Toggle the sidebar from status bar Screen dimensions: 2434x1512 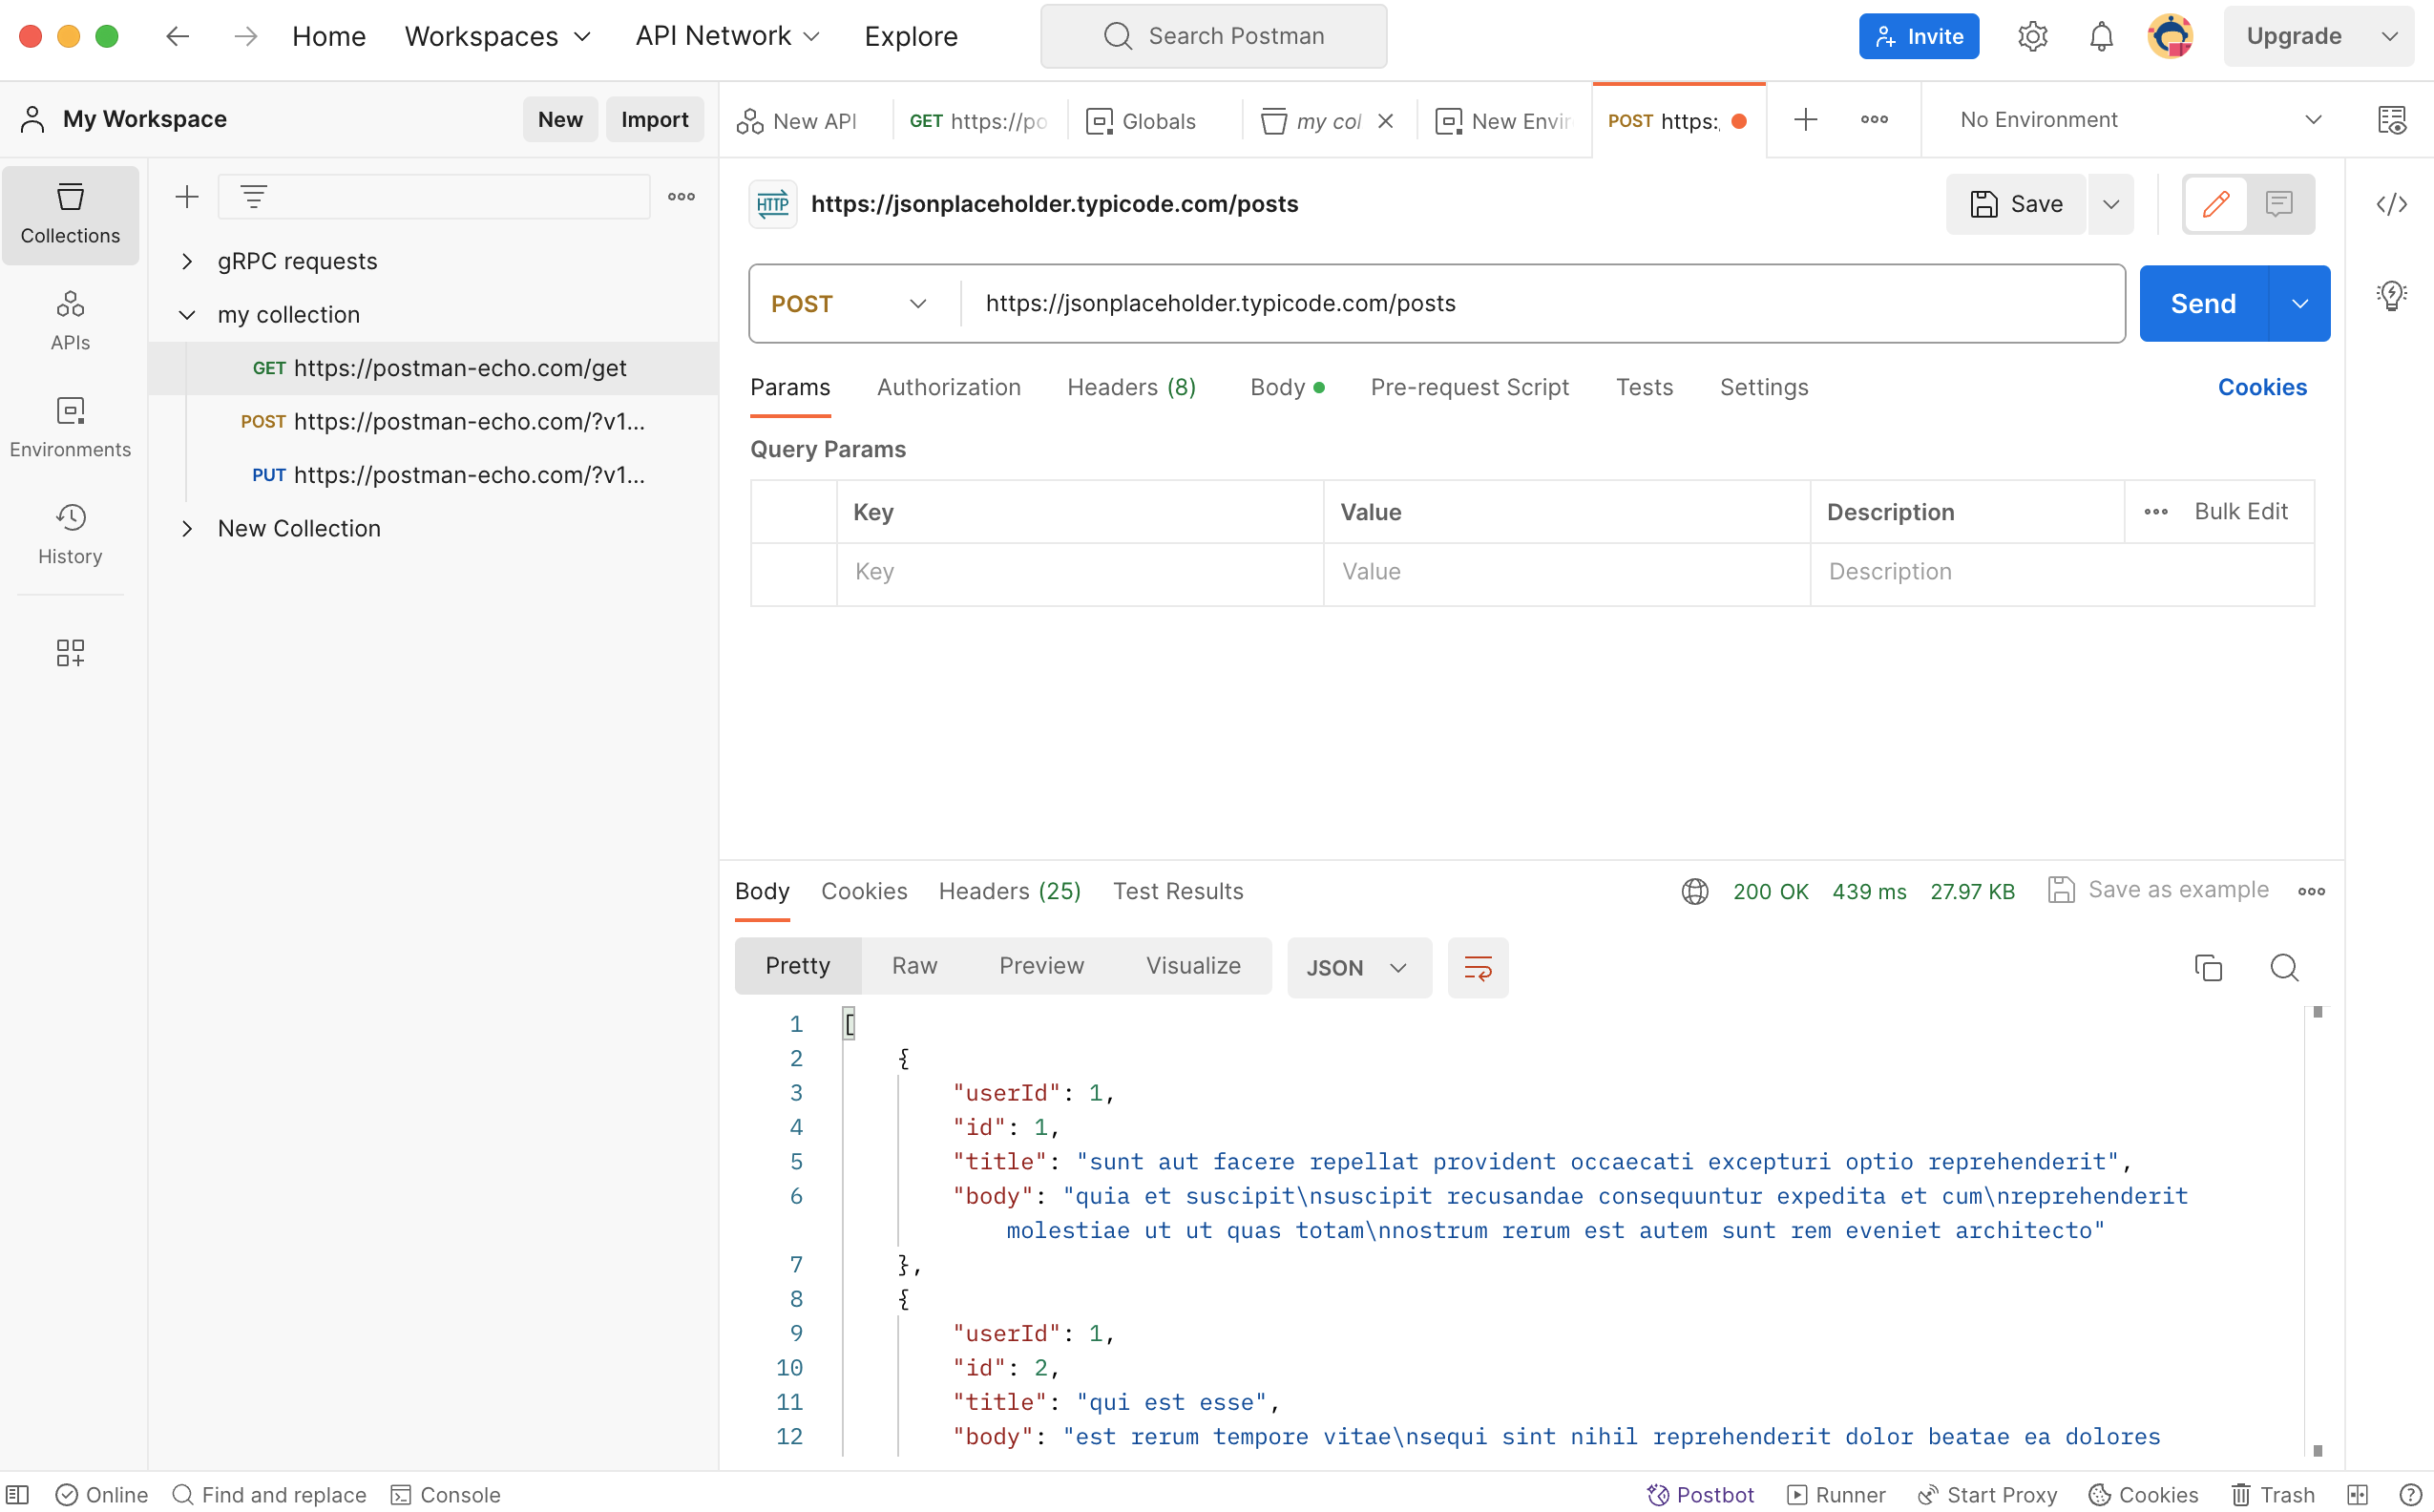[x=18, y=1494]
